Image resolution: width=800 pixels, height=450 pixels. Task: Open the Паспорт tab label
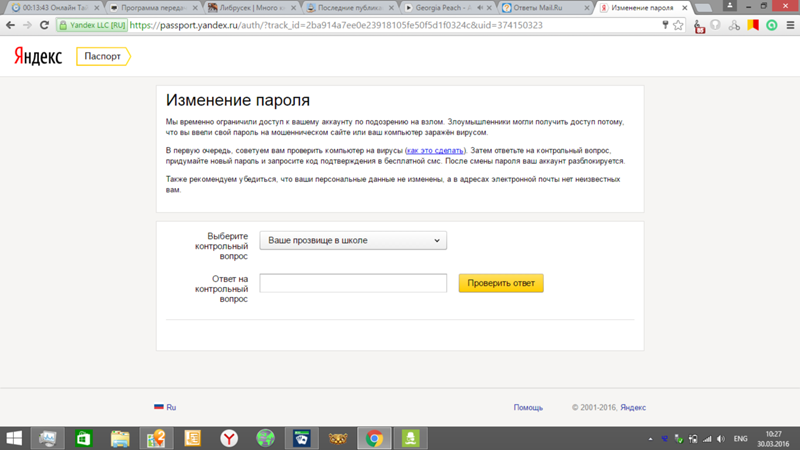[102, 57]
